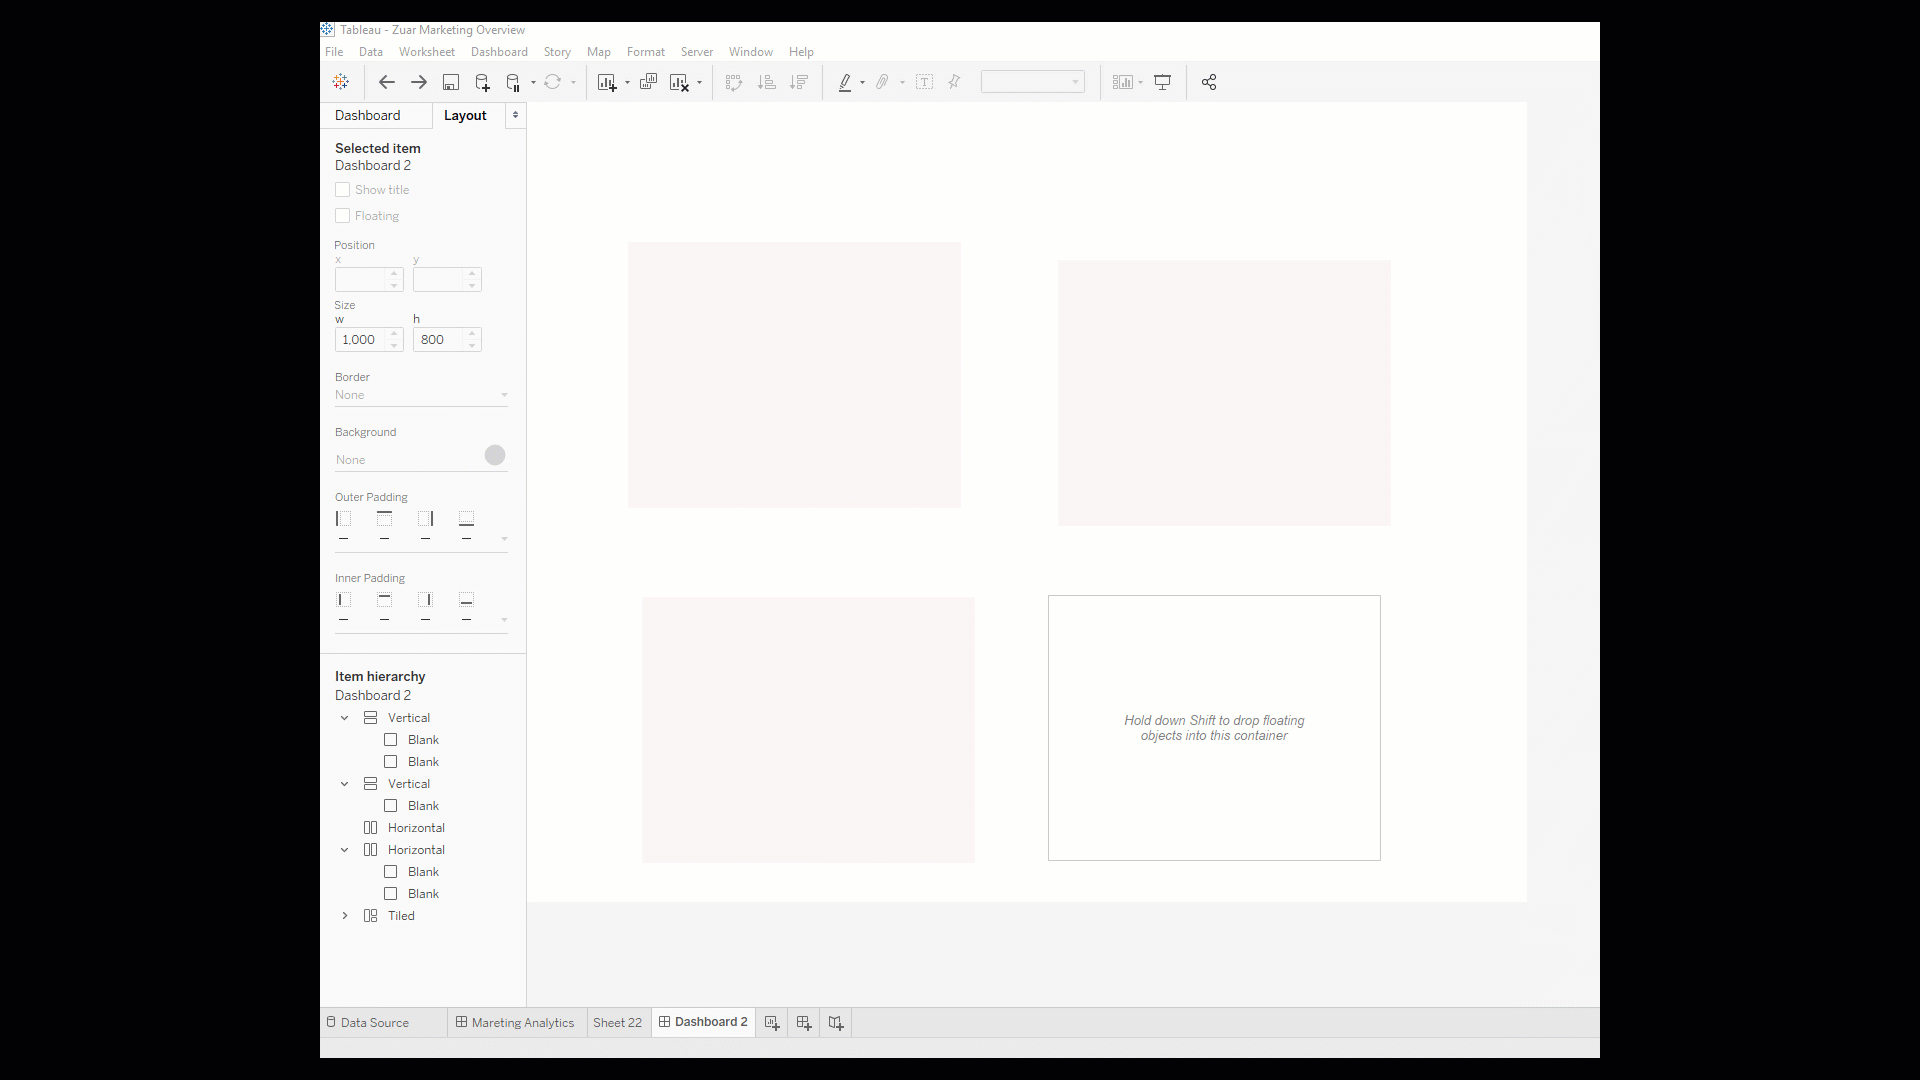This screenshot has width=1920, height=1080.
Task: Open the File menu
Action: pos(334,52)
